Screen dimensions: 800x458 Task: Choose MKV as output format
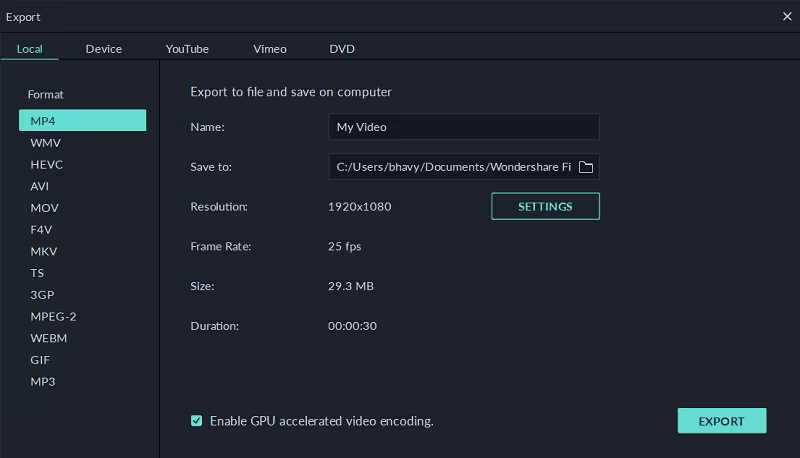[44, 251]
